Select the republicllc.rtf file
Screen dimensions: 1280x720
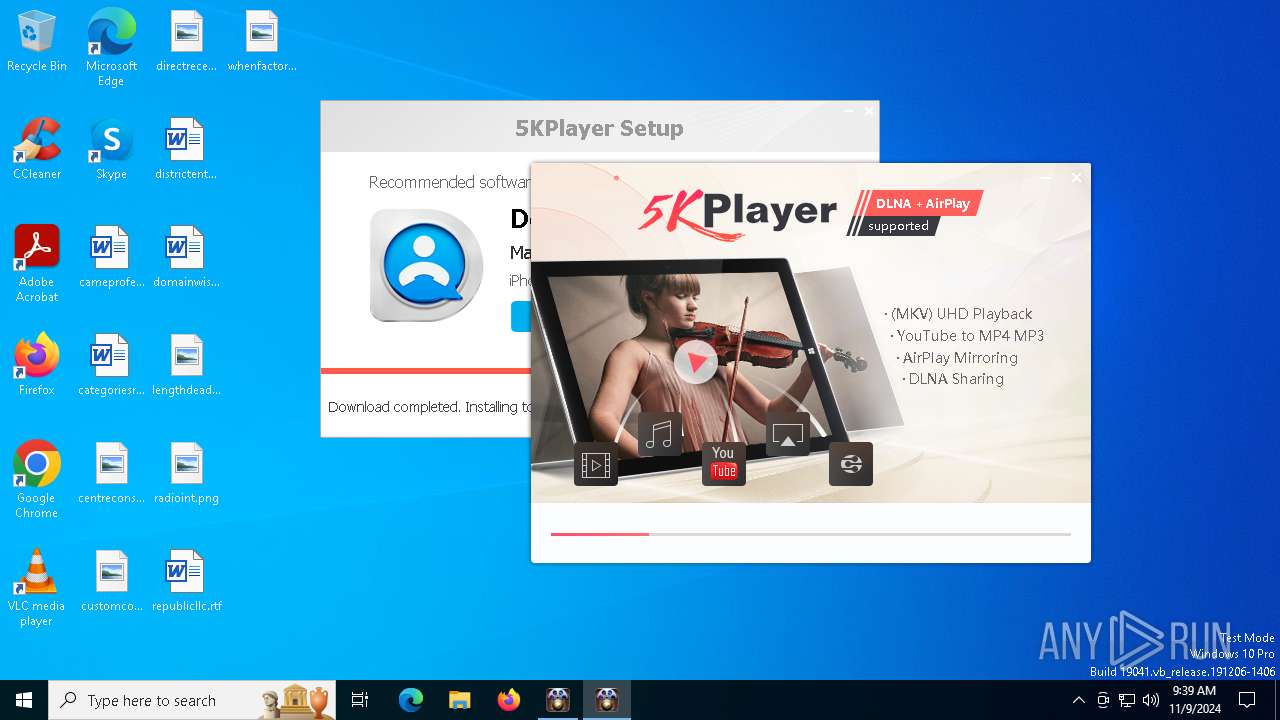click(x=186, y=581)
